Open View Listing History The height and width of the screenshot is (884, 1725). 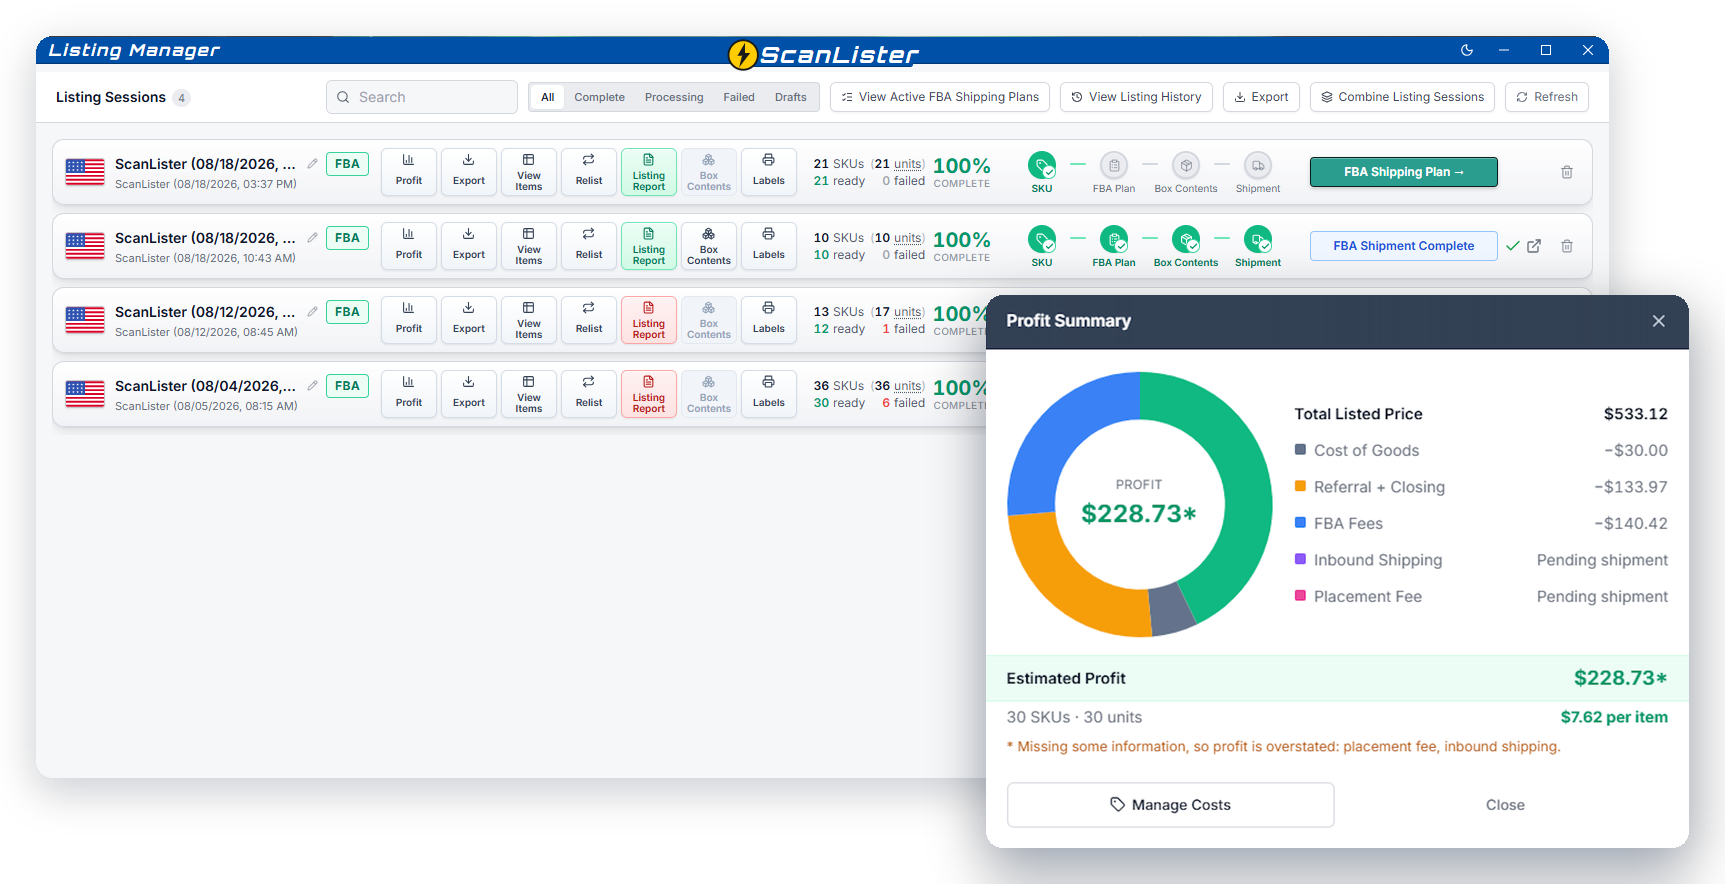pyautogui.click(x=1136, y=97)
